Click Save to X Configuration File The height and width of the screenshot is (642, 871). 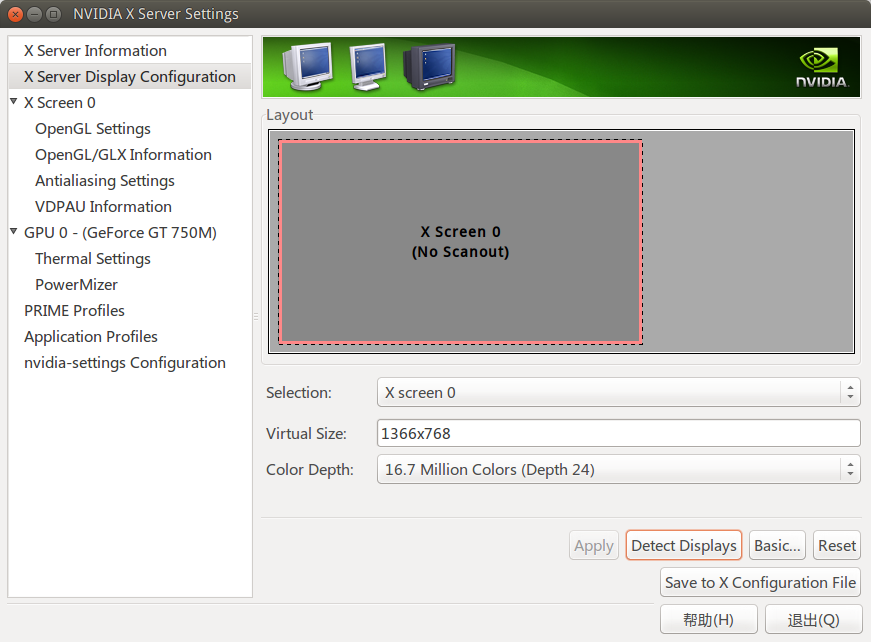point(760,583)
